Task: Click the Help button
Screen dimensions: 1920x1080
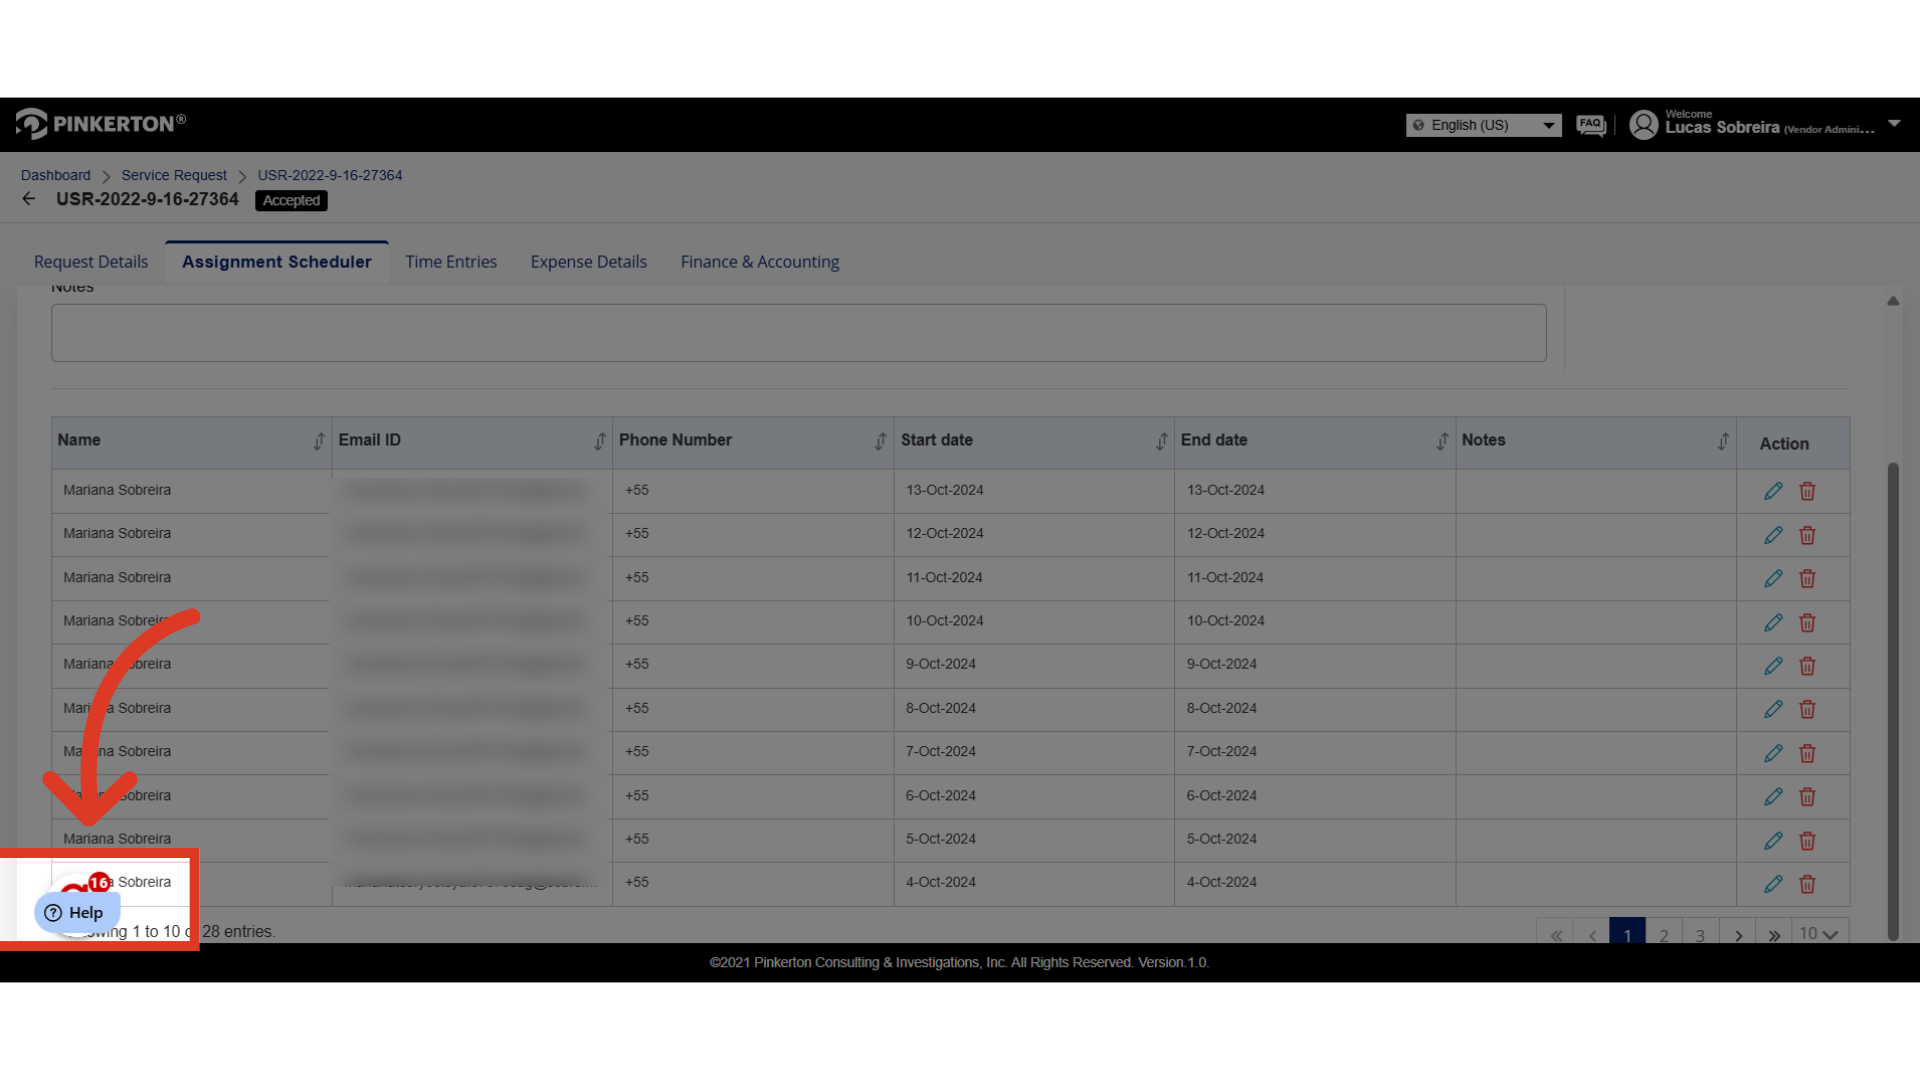Action: click(x=76, y=912)
